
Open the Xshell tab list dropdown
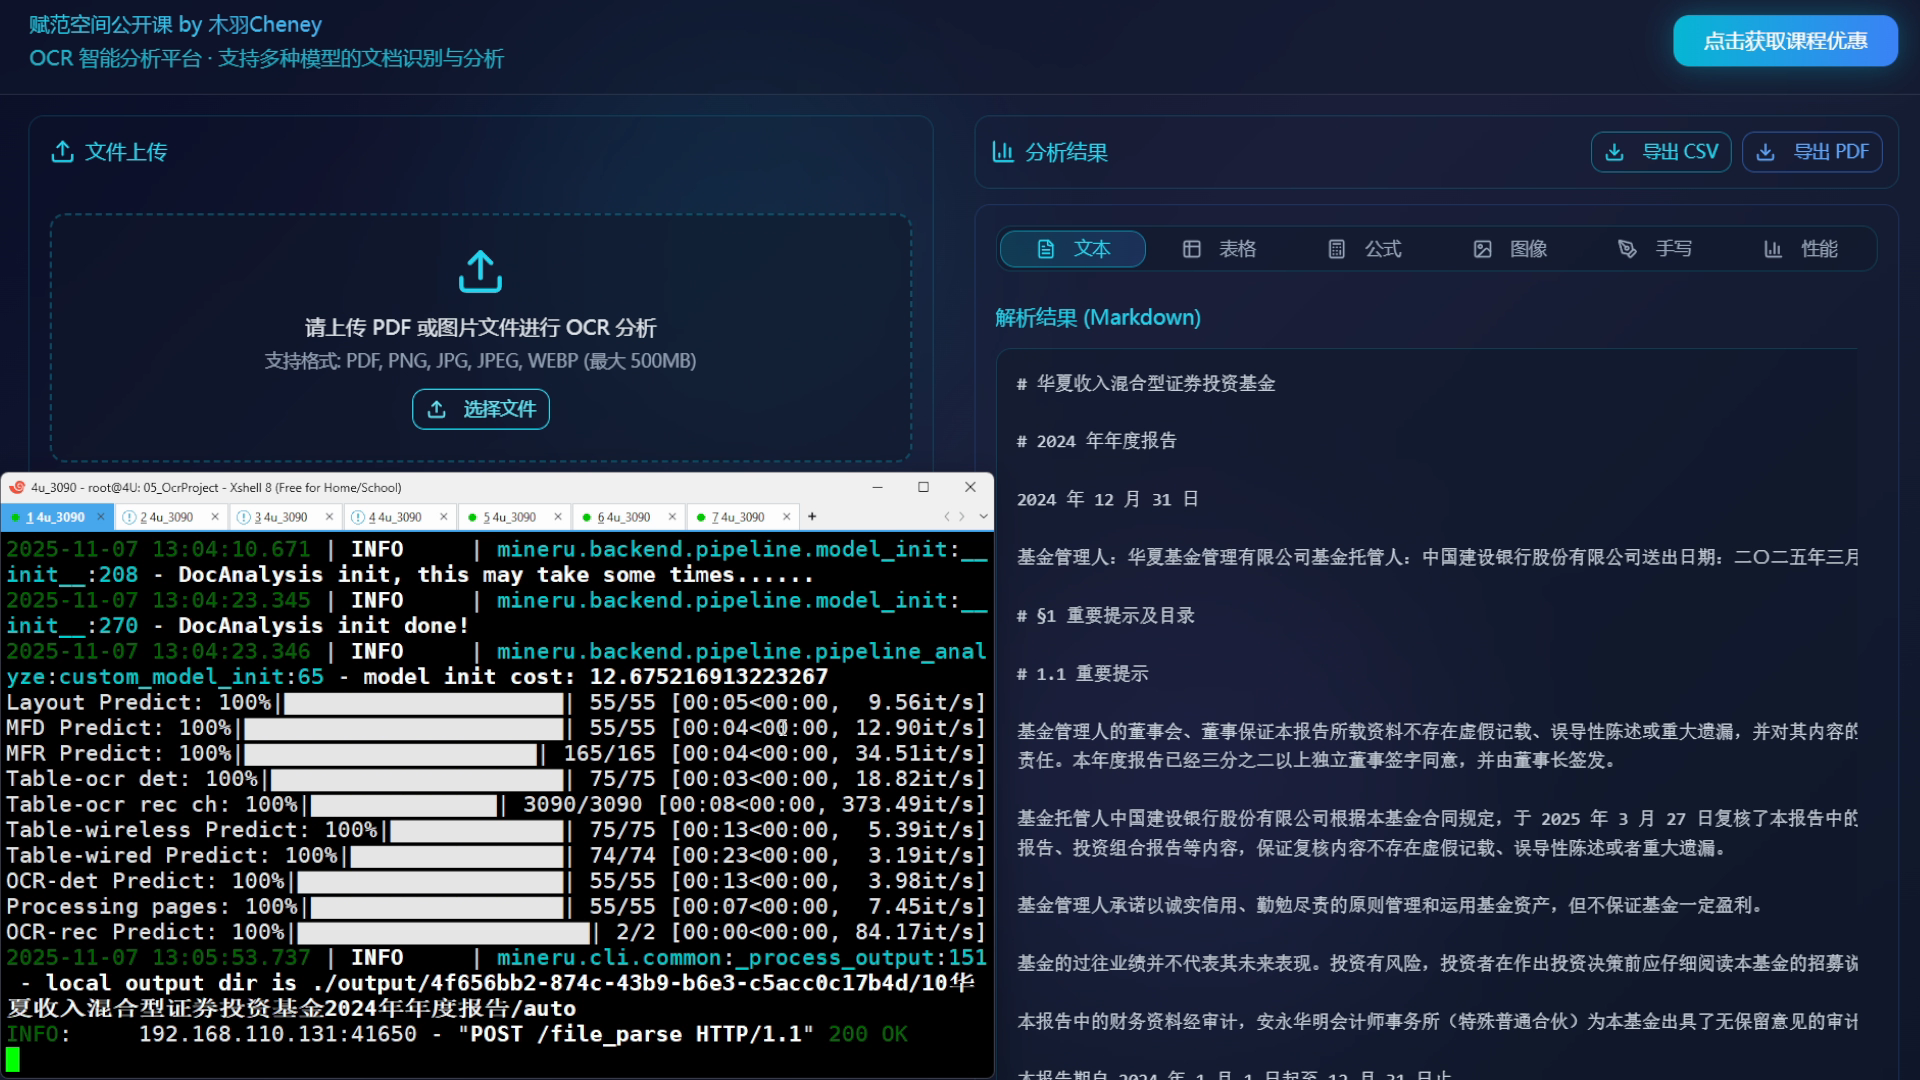[983, 517]
